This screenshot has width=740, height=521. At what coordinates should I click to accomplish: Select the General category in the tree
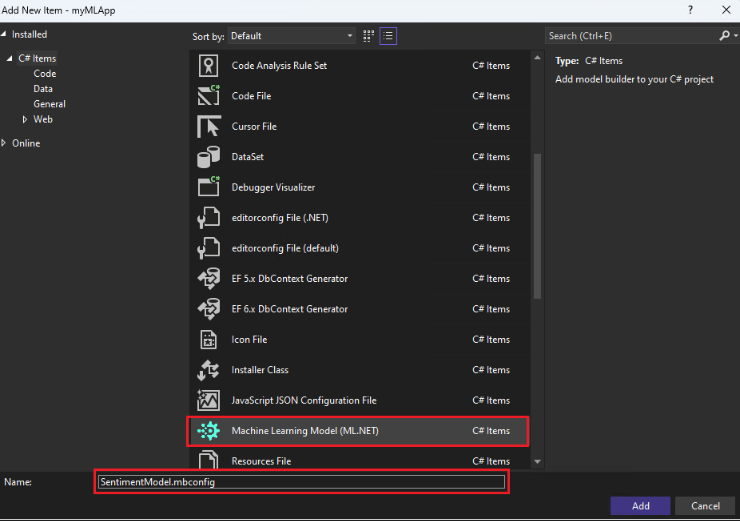click(49, 104)
